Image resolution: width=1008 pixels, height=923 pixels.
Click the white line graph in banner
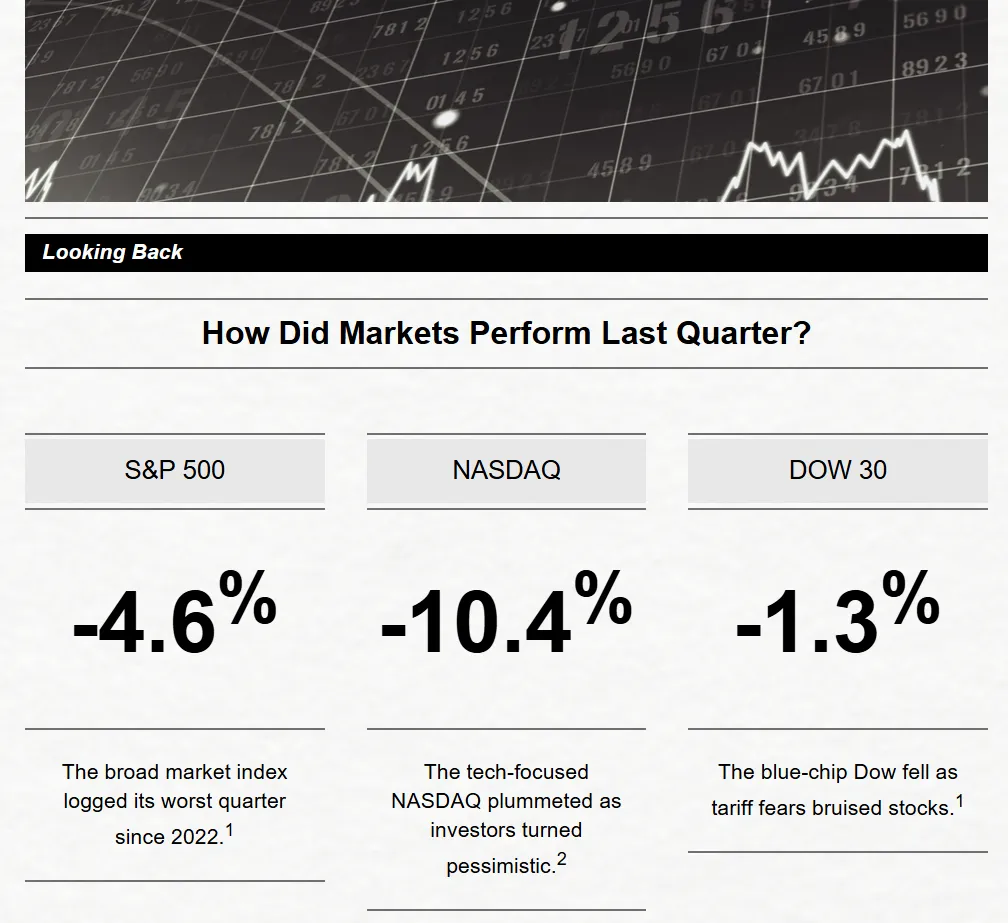coord(831,166)
